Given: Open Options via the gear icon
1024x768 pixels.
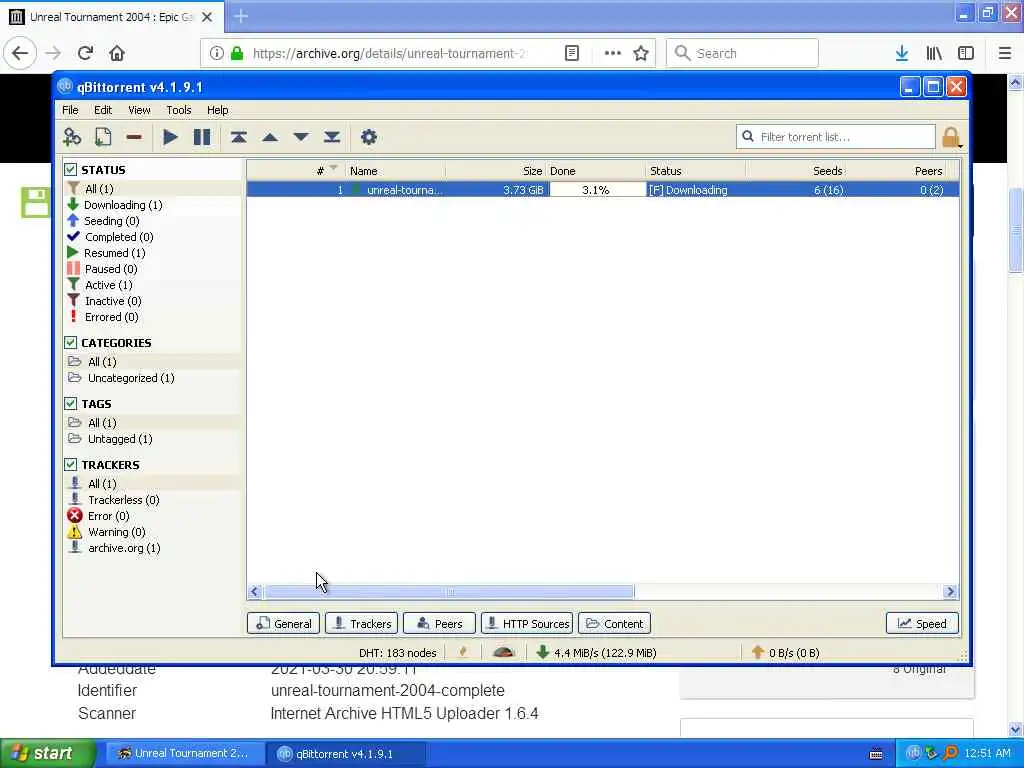Looking at the screenshot, I should tap(368, 137).
